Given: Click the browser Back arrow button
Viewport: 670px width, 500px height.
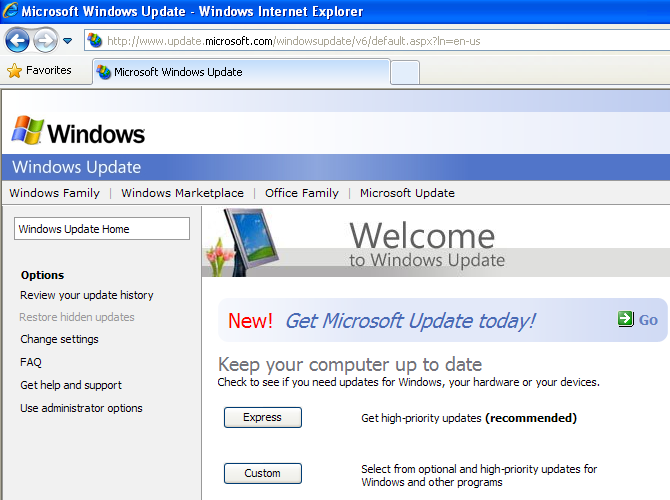Looking at the screenshot, I should [17, 41].
